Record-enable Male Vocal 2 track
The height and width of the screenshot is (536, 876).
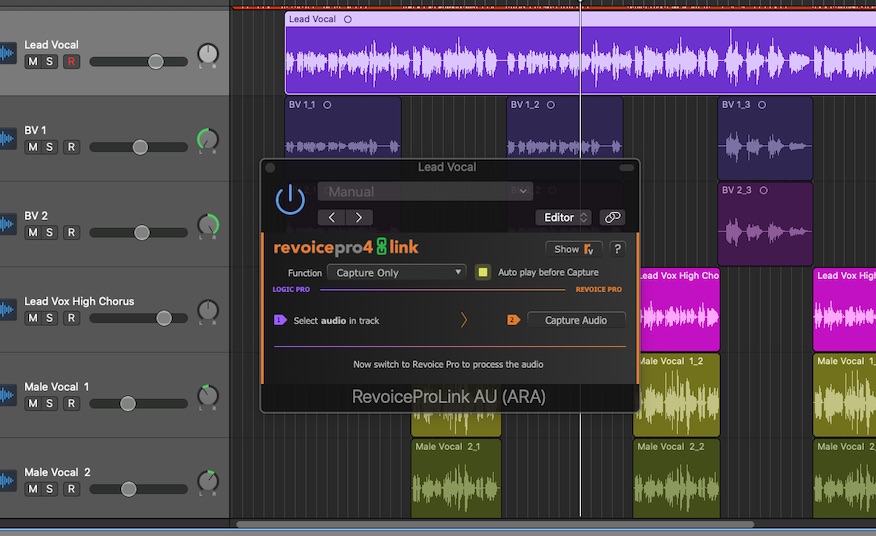[71, 489]
